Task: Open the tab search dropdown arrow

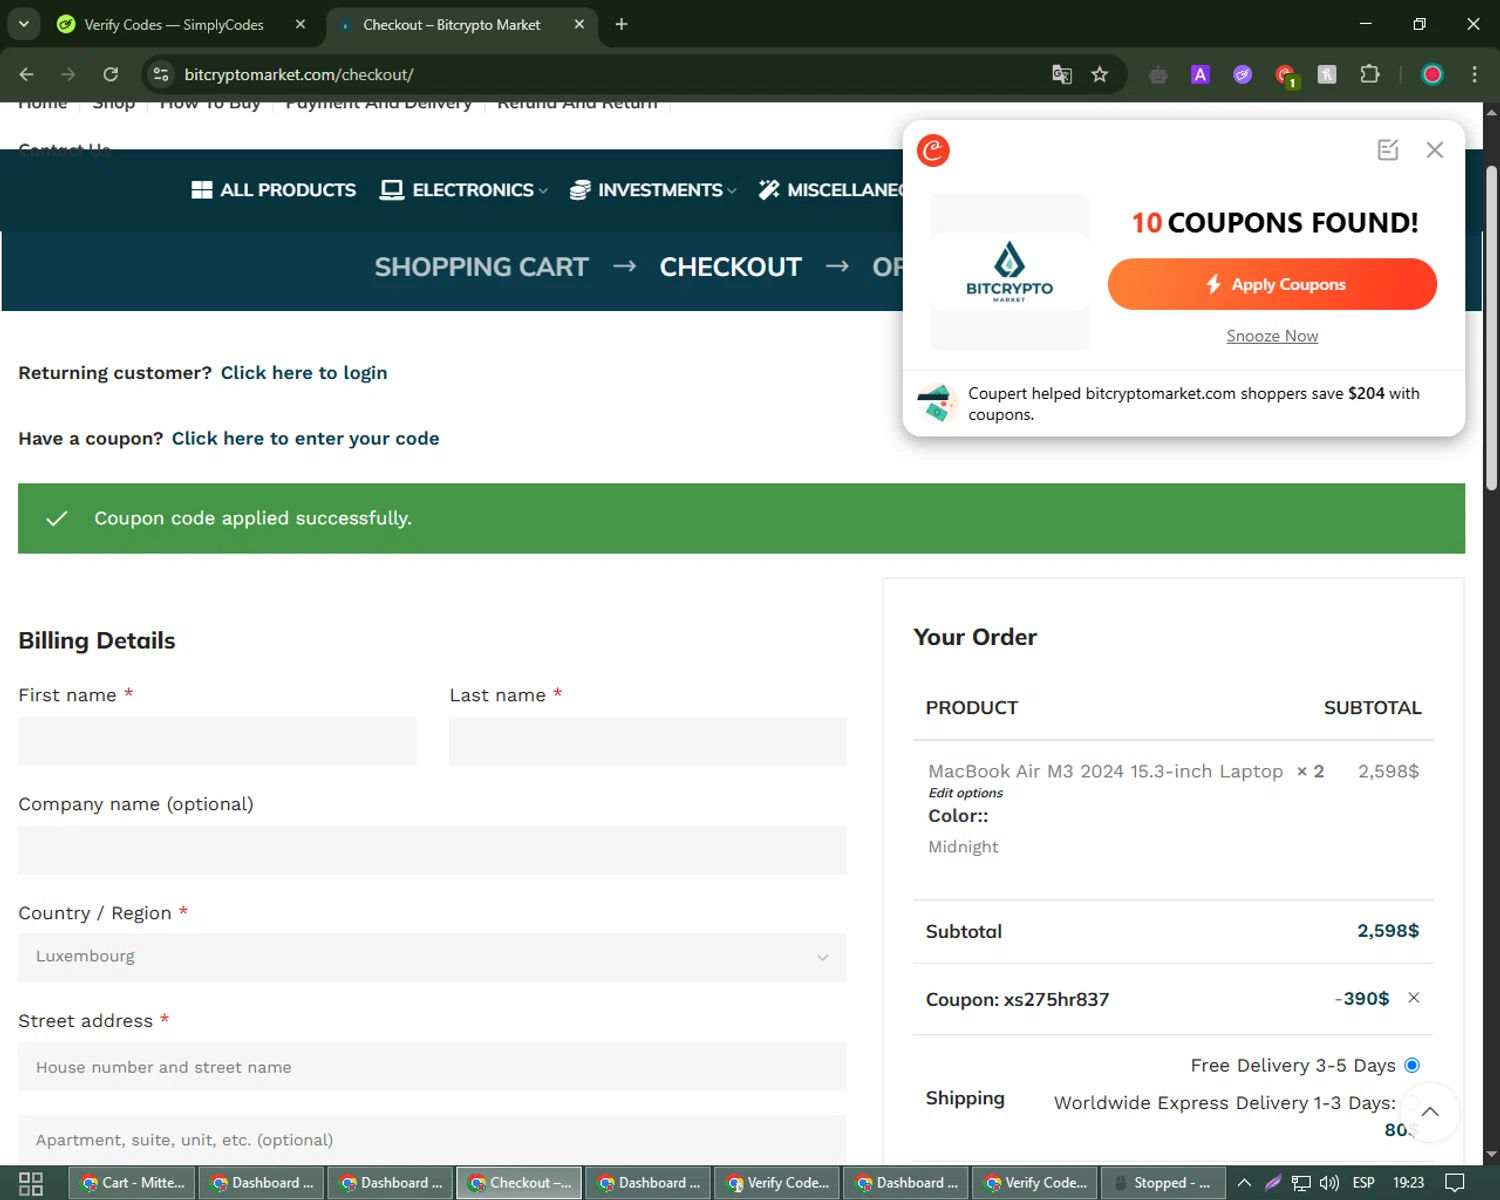Action: click(x=24, y=24)
